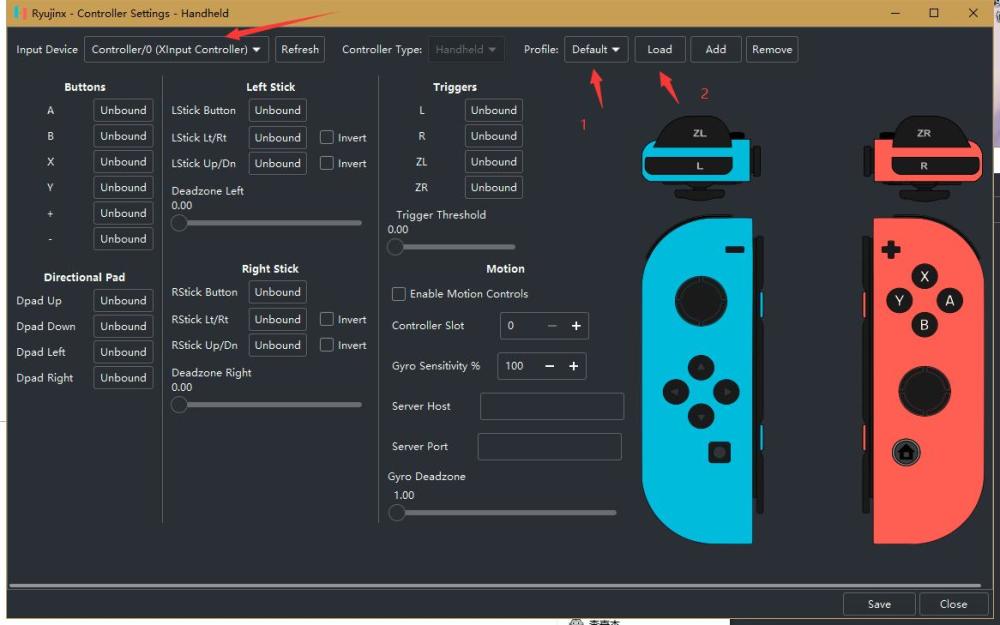Close the controller settings dialog
Viewport: 1000px width, 625px height.
[953, 604]
